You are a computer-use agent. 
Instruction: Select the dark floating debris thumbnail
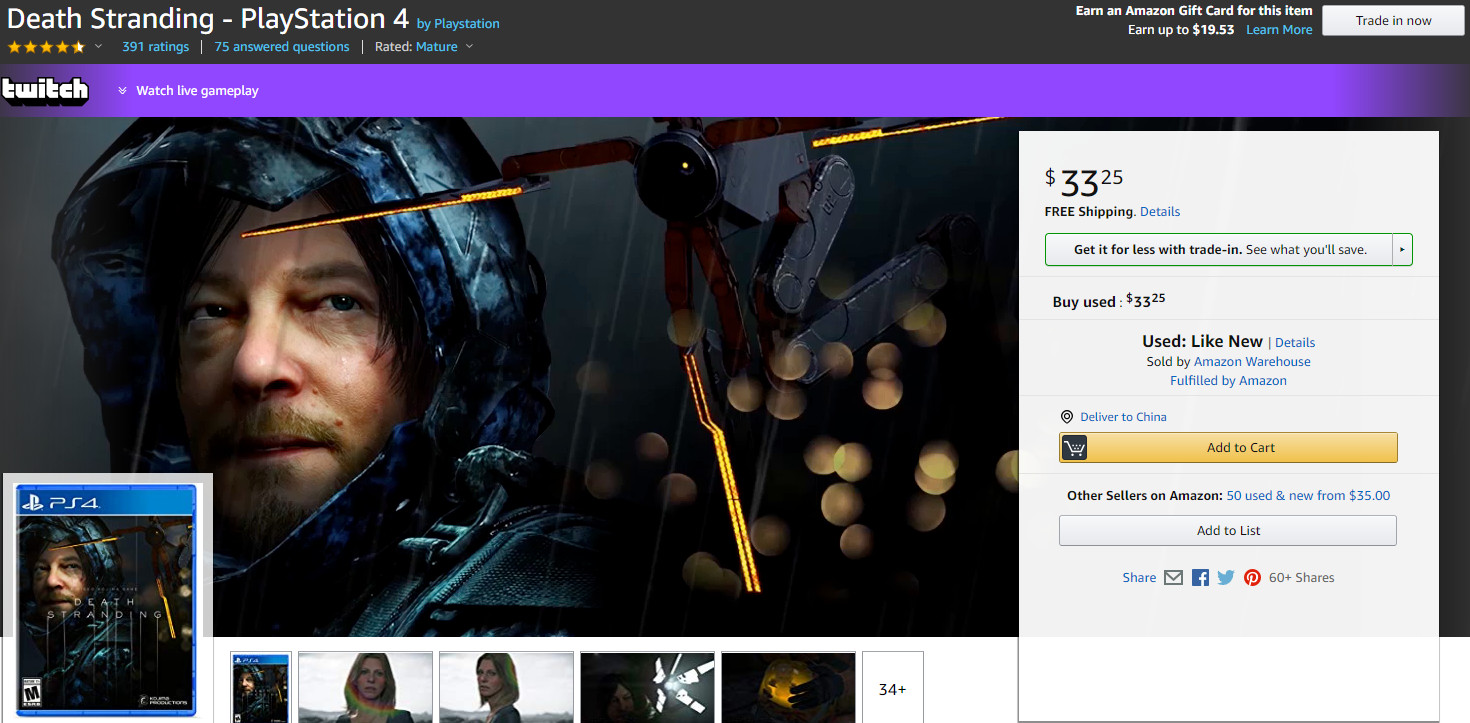[x=648, y=688]
